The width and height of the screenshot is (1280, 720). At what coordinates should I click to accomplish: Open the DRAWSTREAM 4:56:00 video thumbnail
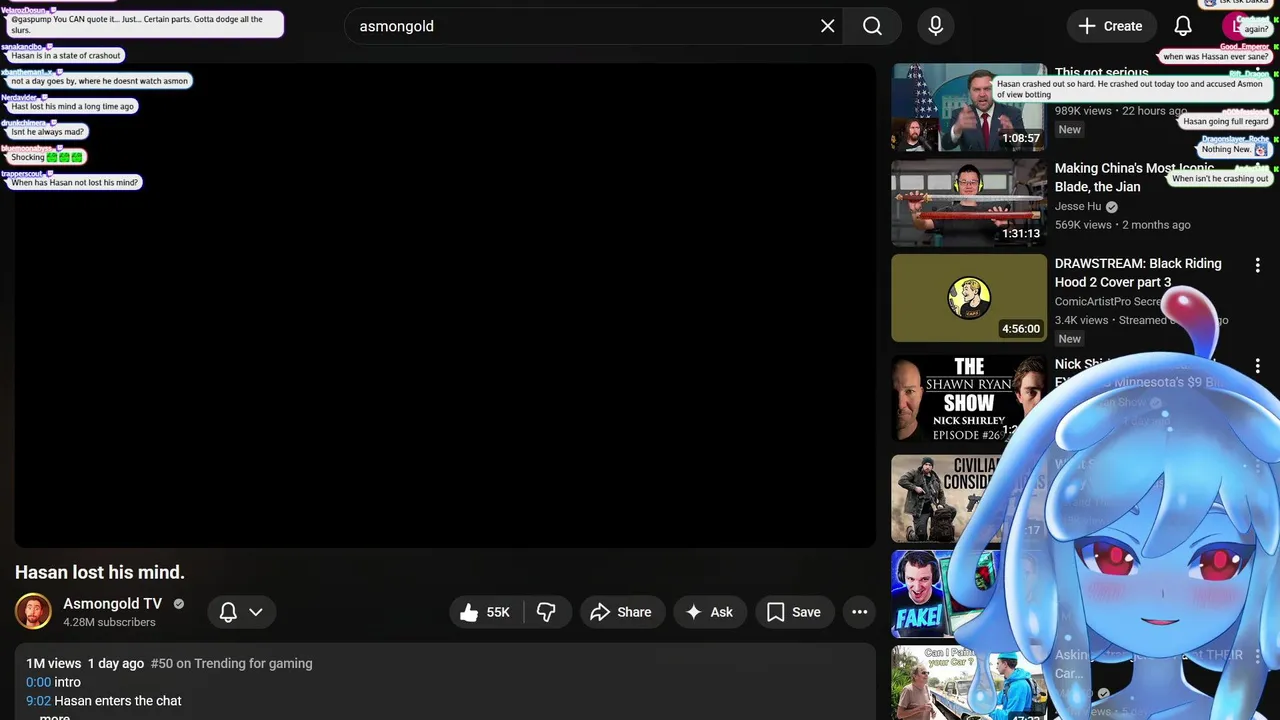969,298
